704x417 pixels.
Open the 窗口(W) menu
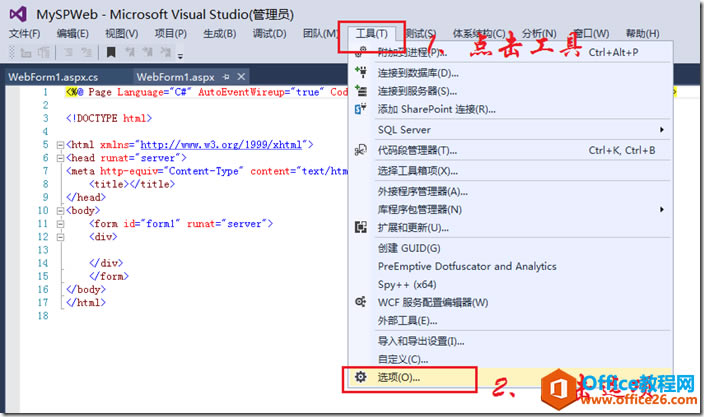coord(591,34)
